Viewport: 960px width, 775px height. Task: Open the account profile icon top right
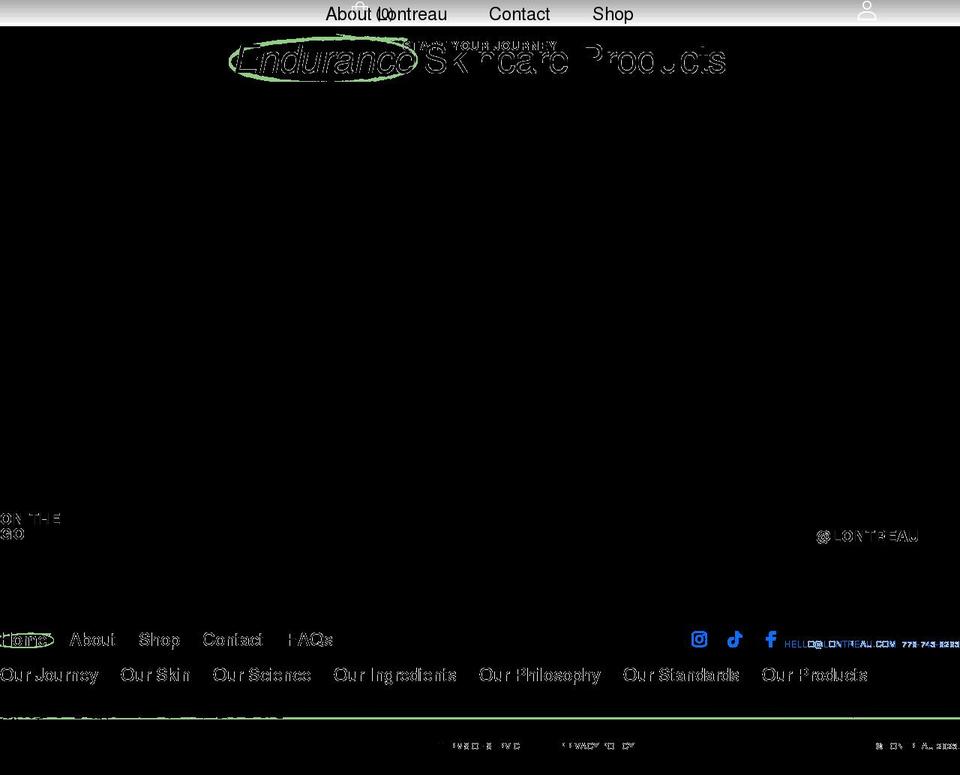[x=866, y=11]
